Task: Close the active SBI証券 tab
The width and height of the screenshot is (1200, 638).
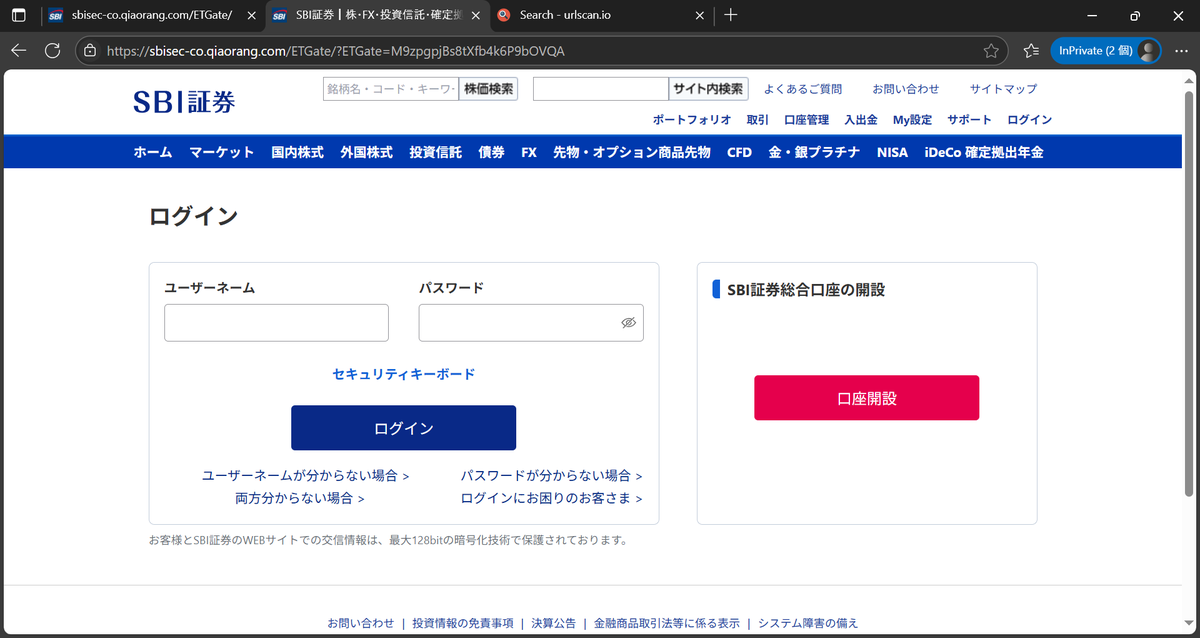Action: [x=474, y=15]
